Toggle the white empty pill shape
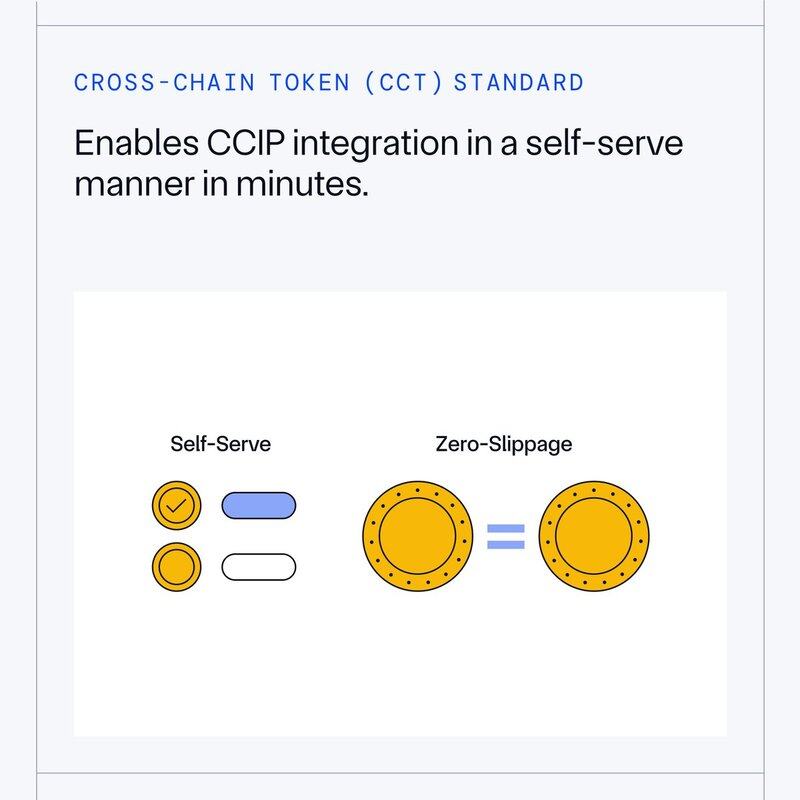Screen dimensions: 800x800 coord(258,567)
